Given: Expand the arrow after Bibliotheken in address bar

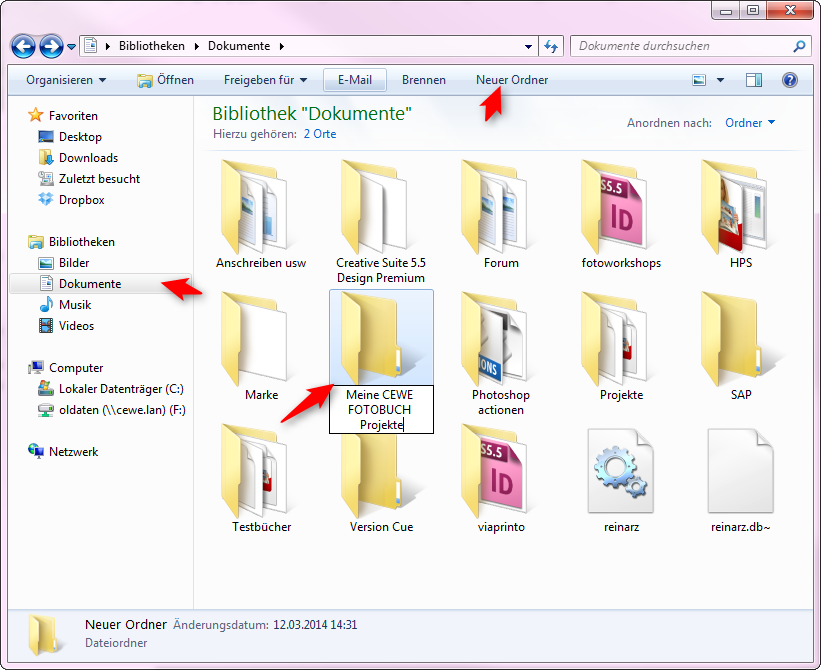Looking at the screenshot, I should pyautogui.click(x=197, y=46).
